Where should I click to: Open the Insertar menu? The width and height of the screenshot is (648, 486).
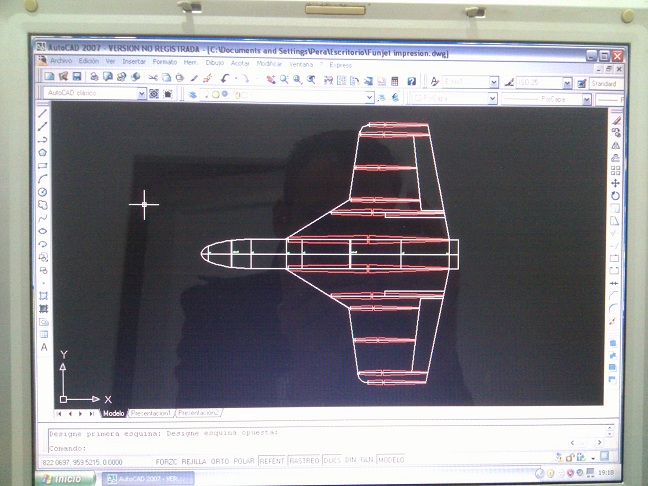tap(134, 61)
